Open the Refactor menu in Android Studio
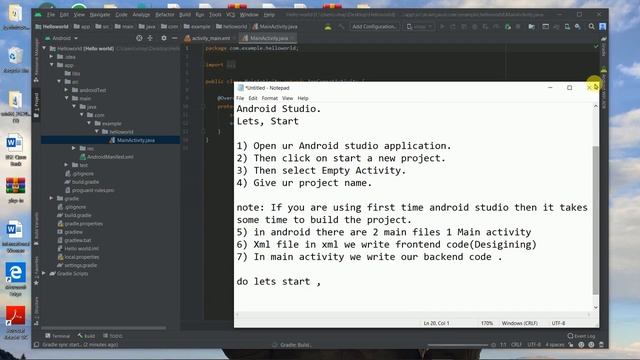Viewport: 640px width, 360px height. [x=164, y=15]
